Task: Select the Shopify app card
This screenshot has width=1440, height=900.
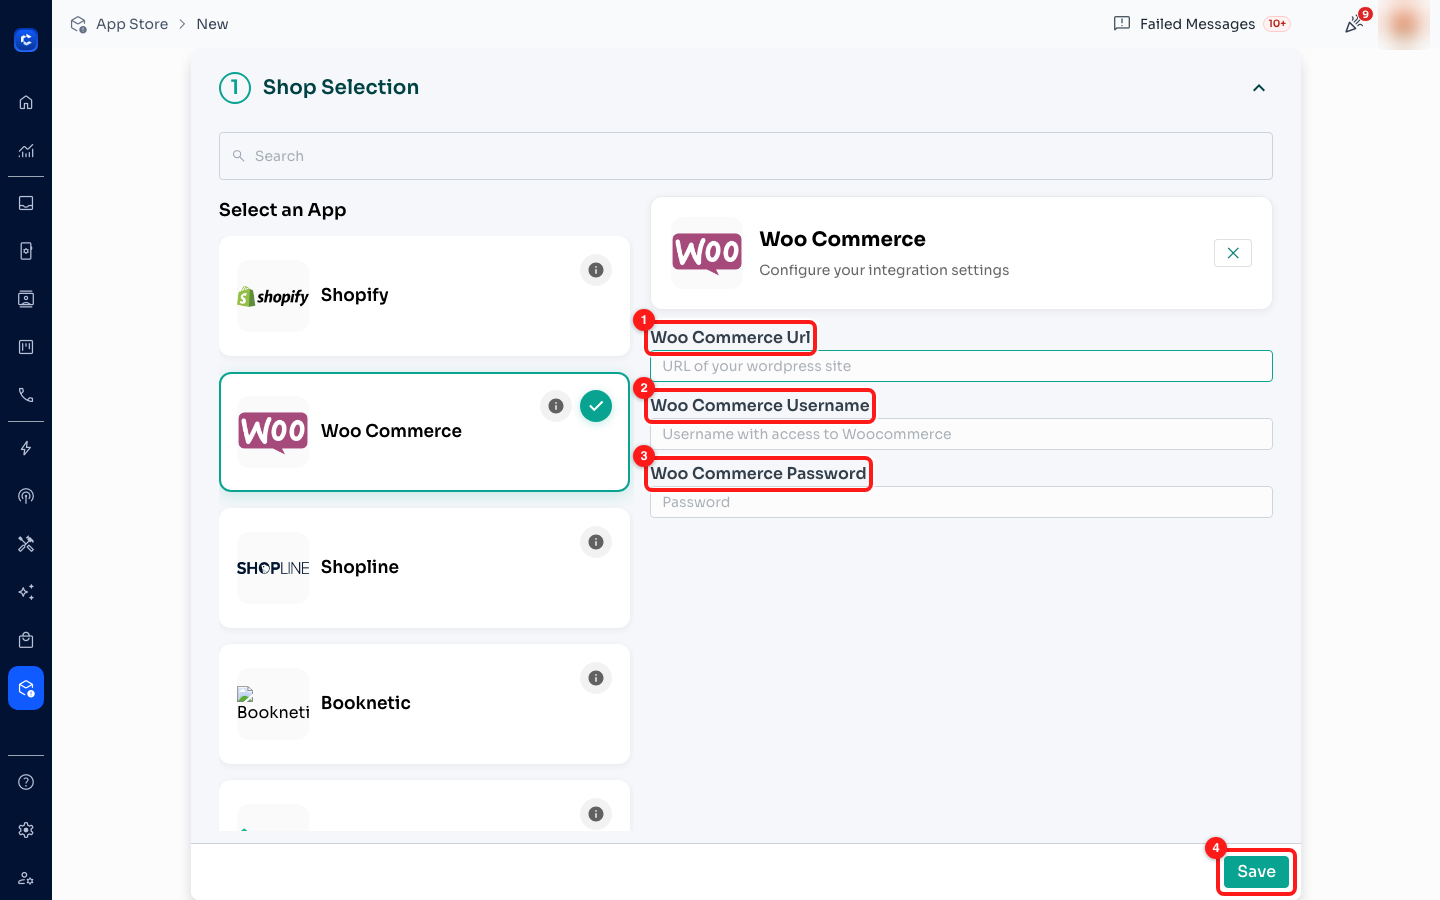Action: point(424,296)
